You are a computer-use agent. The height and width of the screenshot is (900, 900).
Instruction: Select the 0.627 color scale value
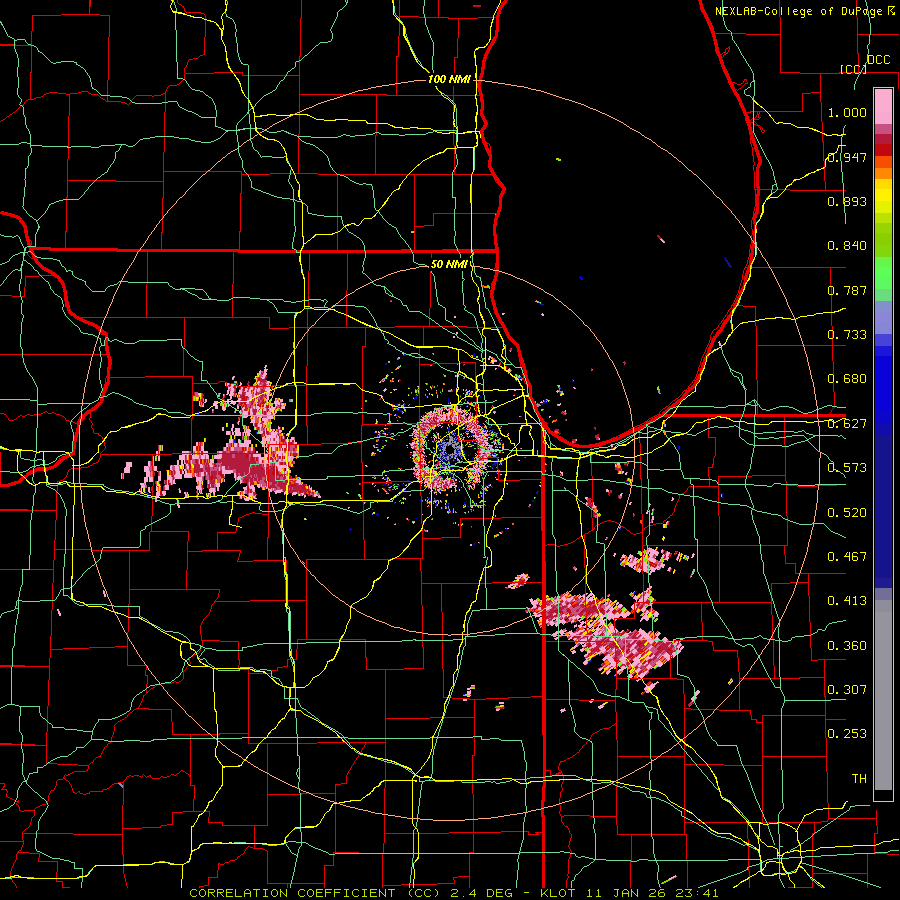click(847, 424)
